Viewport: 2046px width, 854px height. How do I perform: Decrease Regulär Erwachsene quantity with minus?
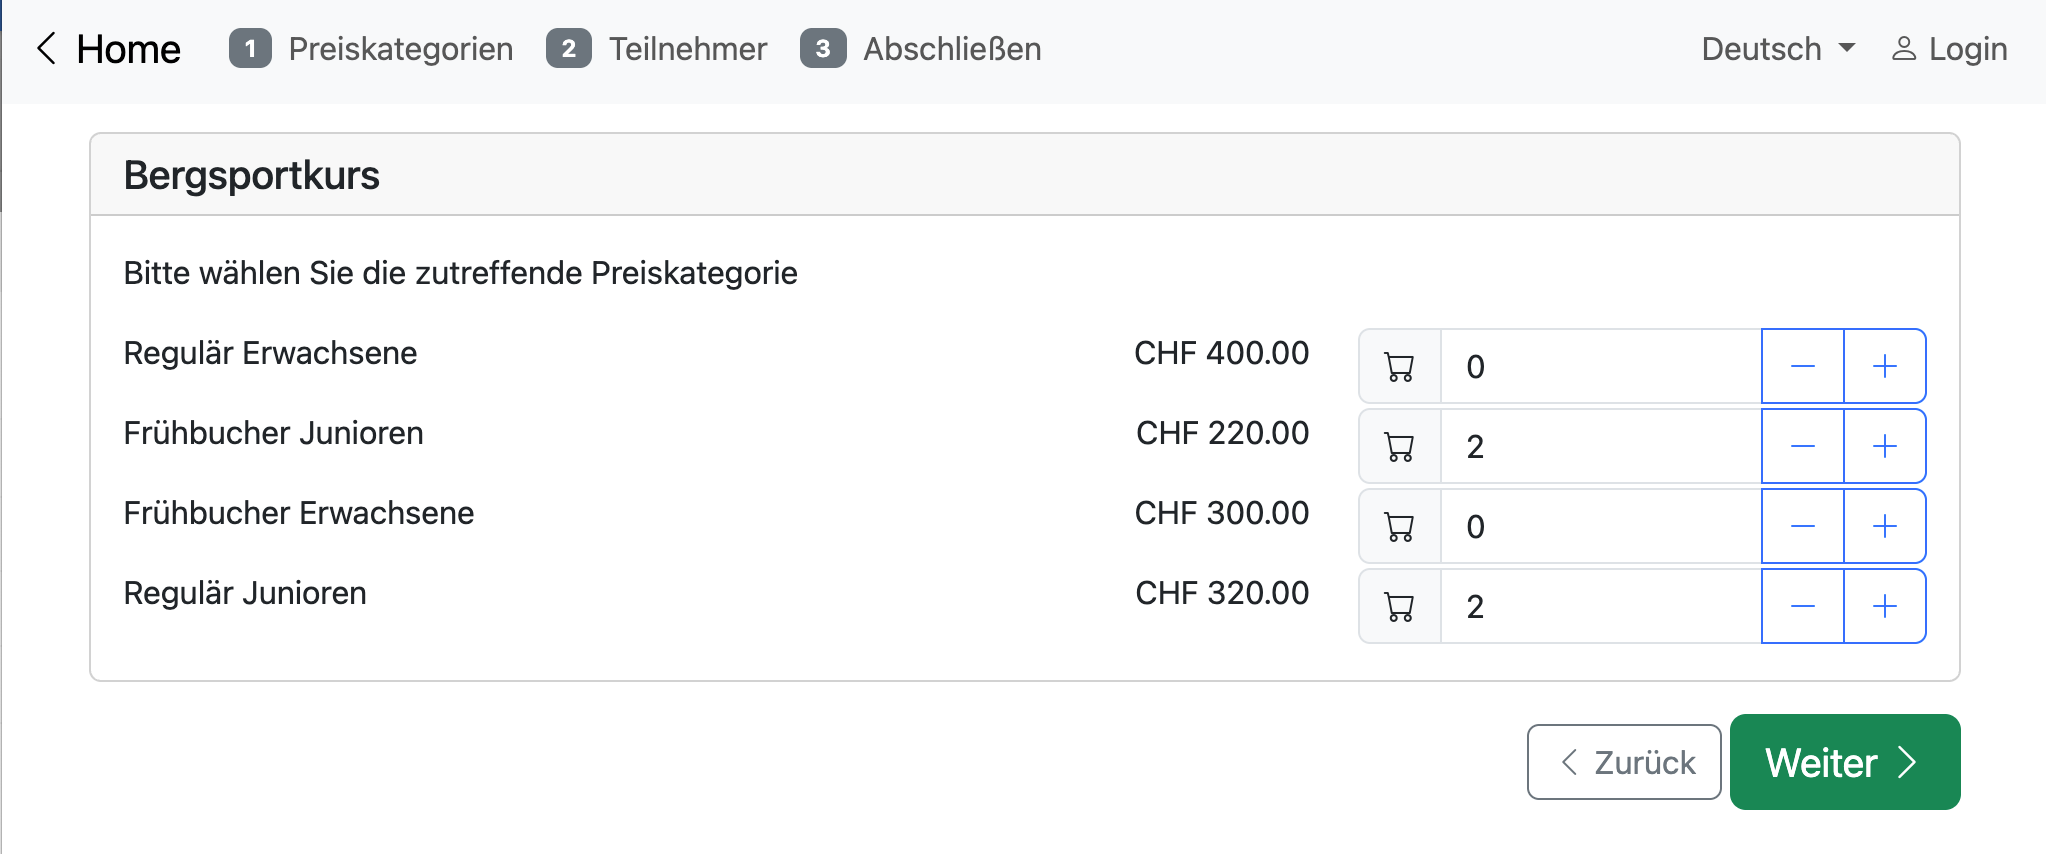click(x=1802, y=366)
